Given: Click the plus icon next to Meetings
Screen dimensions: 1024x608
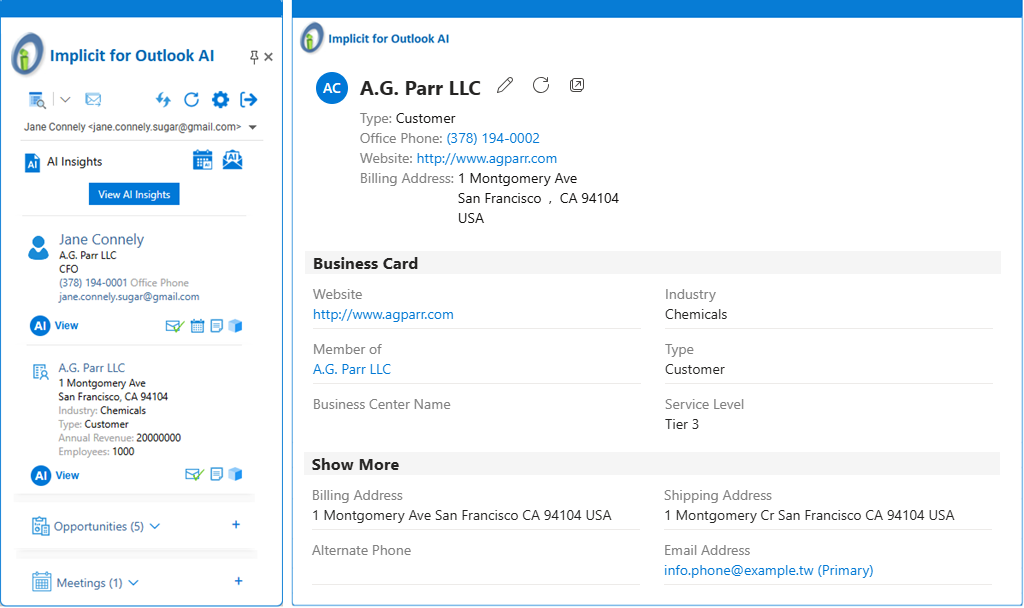Looking at the screenshot, I should pyautogui.click(x=236, y=581).
